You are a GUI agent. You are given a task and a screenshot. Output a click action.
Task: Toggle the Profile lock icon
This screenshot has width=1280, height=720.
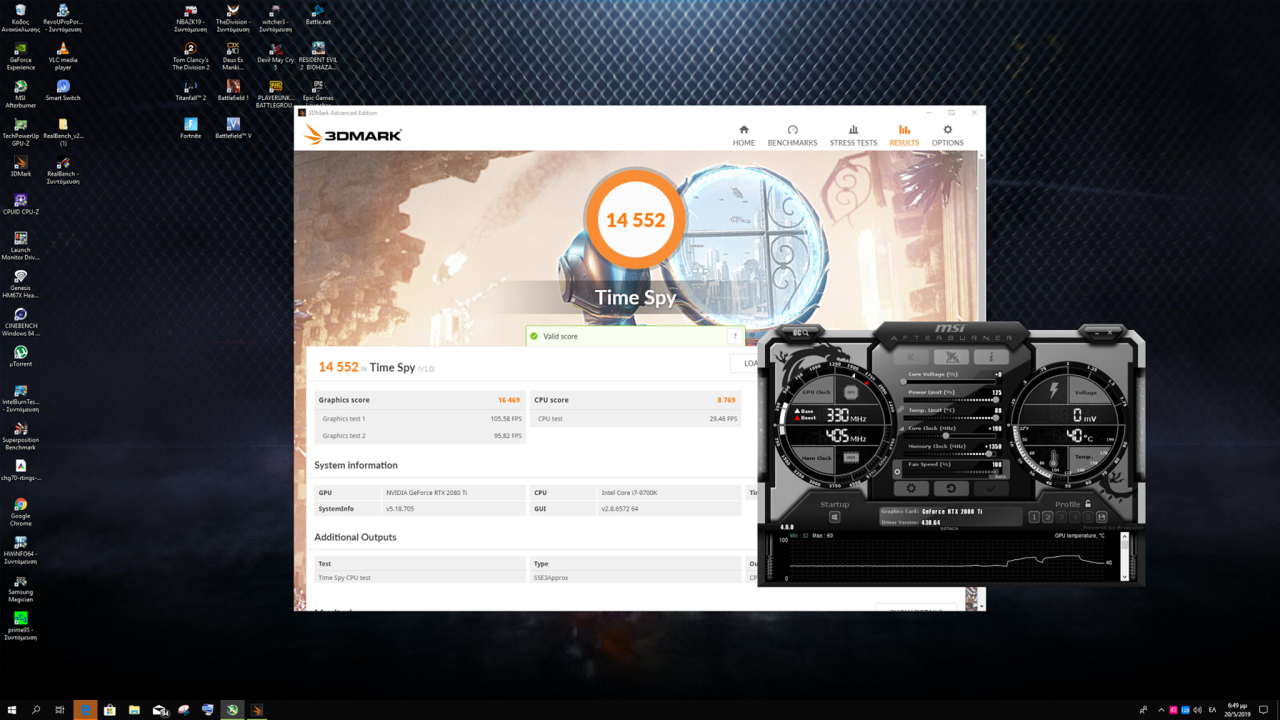click(1088, 504)
